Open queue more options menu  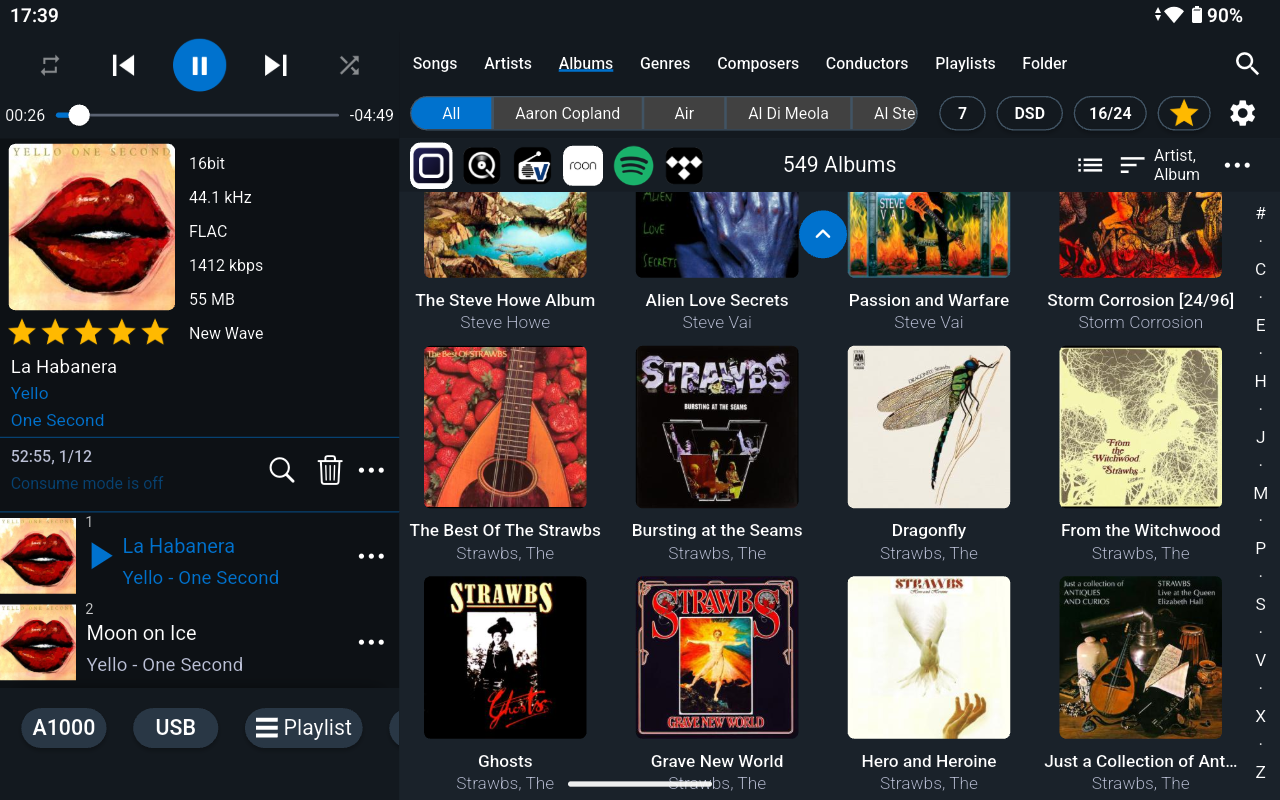pyautogui.click(x=371, y=470)
